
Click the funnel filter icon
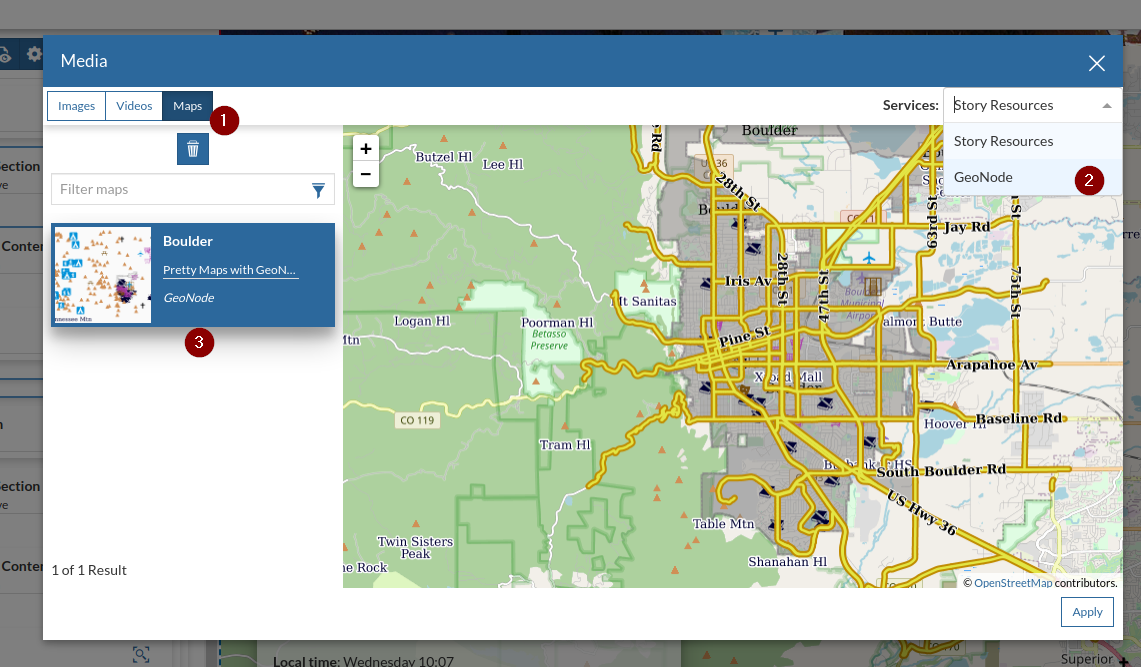(x=318, y=190)
